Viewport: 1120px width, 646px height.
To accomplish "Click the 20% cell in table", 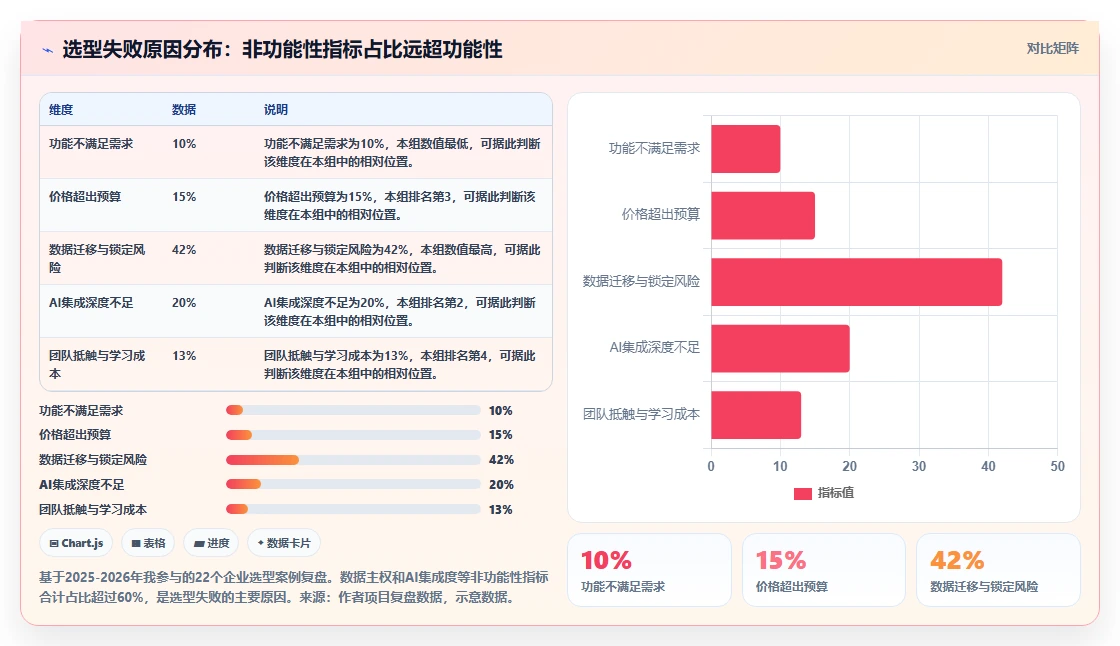I will tap(184, 302).
